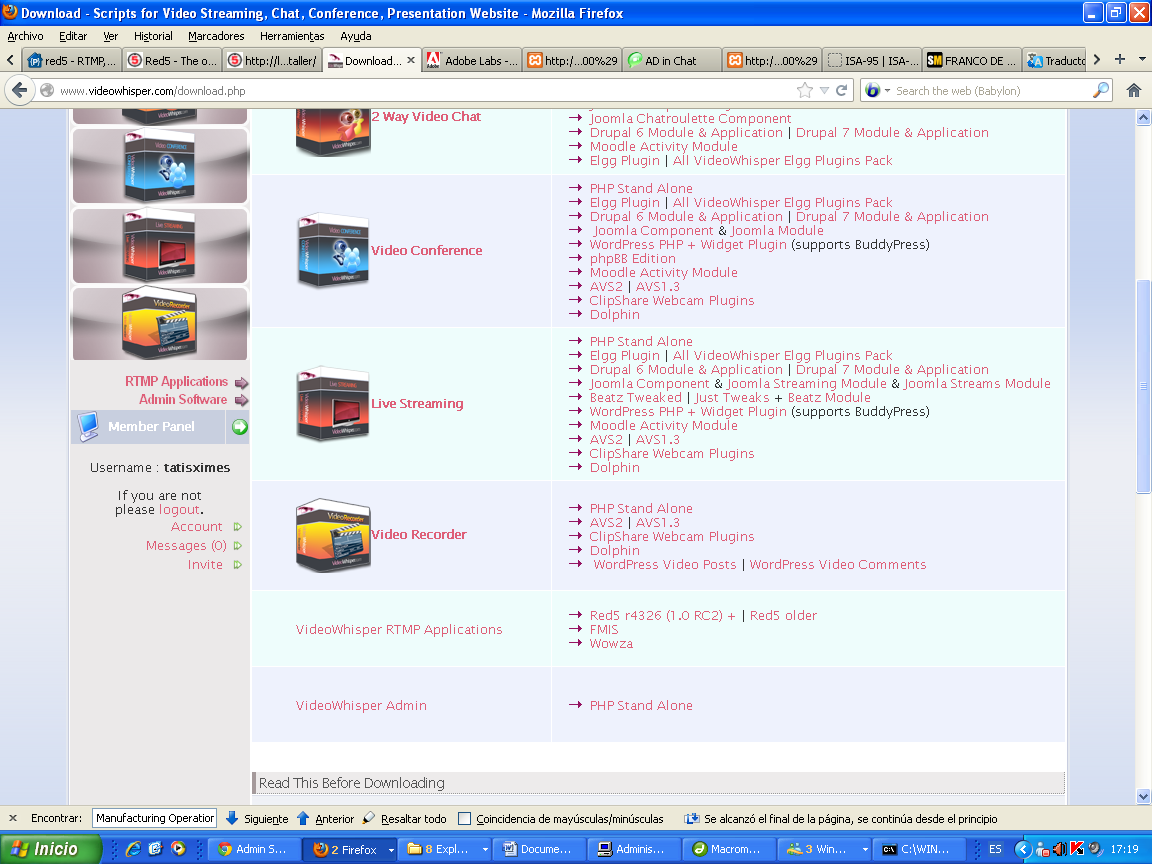This screenshot has width=1152, height=864.
Task: Open the URL history dropdown arrow
Action: (x=824, y=90)
